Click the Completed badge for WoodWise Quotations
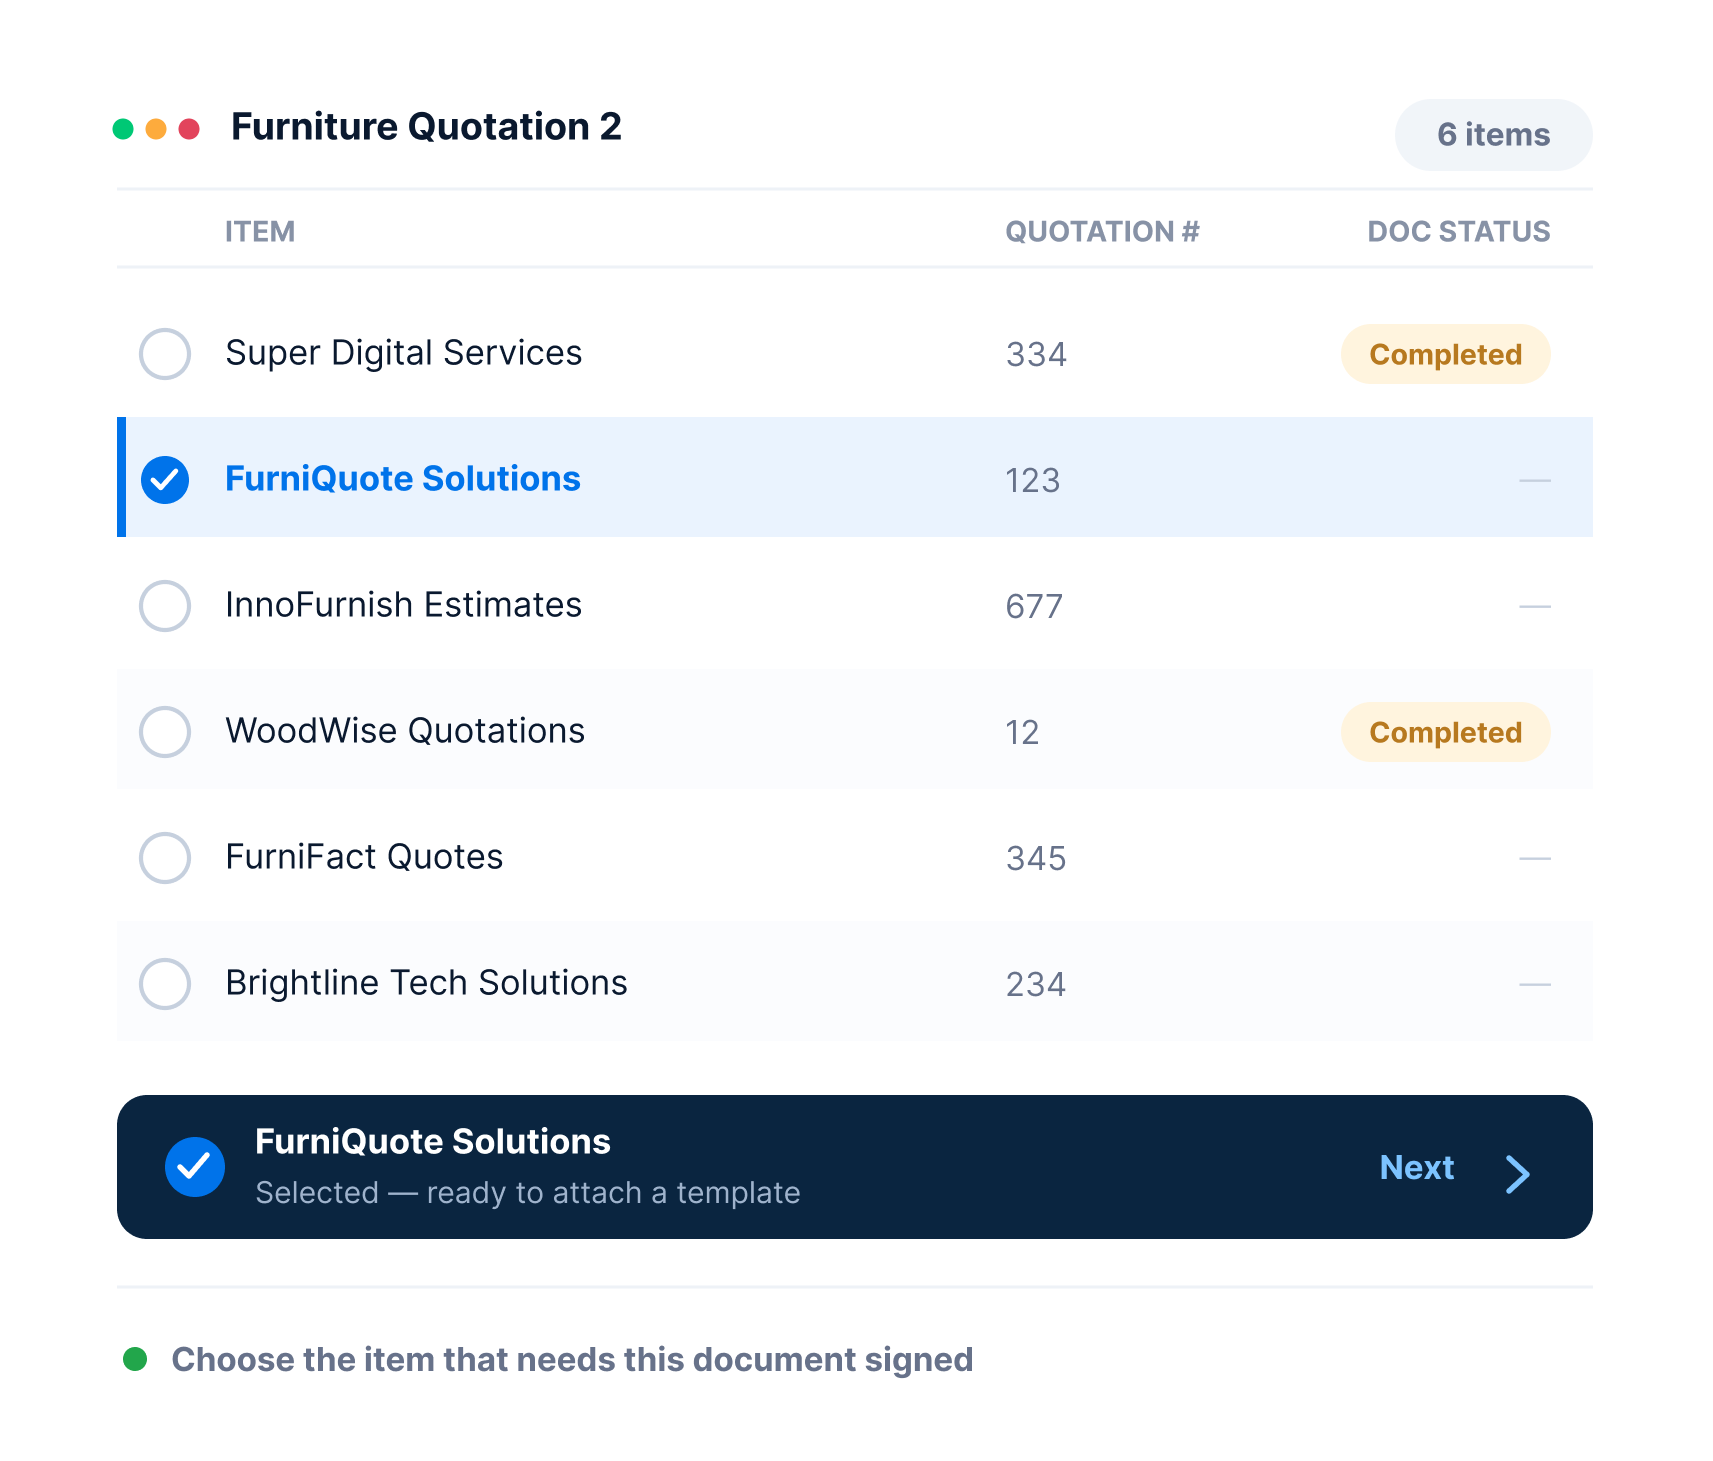Viewport: 1713px width, 1461px height. tap(1446, 732)
